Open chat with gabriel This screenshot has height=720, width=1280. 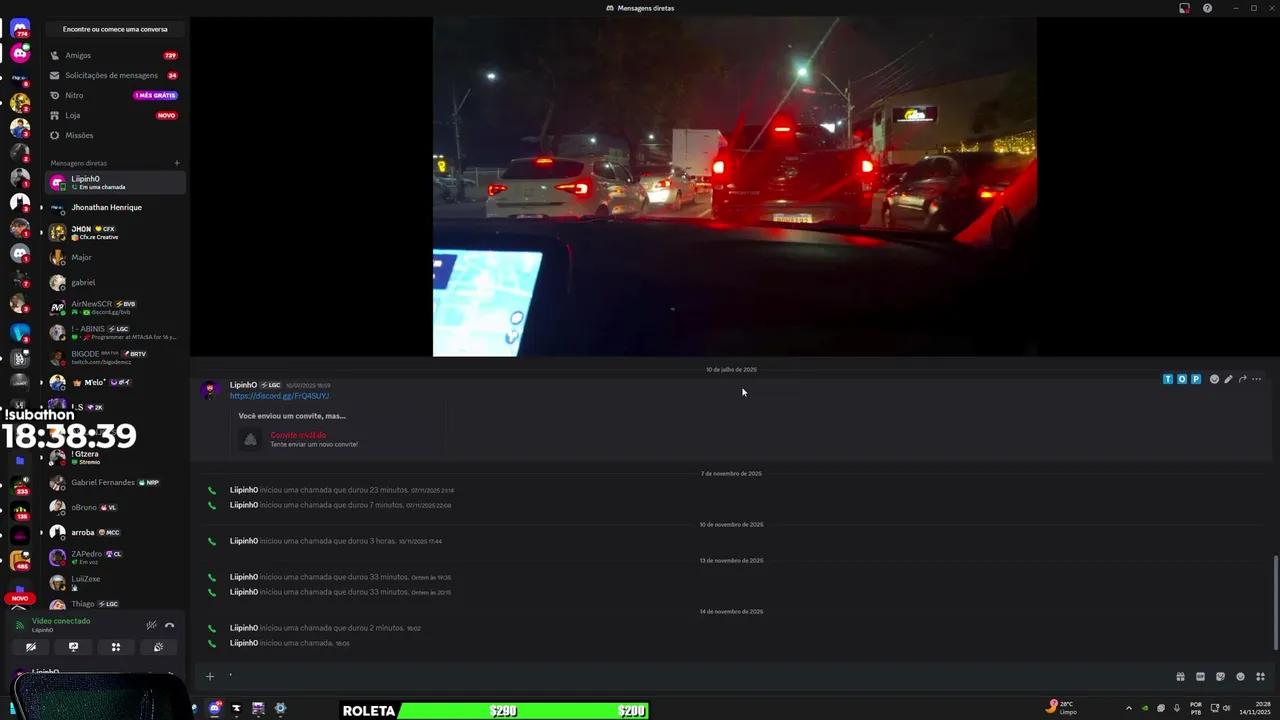coord(115,282)
